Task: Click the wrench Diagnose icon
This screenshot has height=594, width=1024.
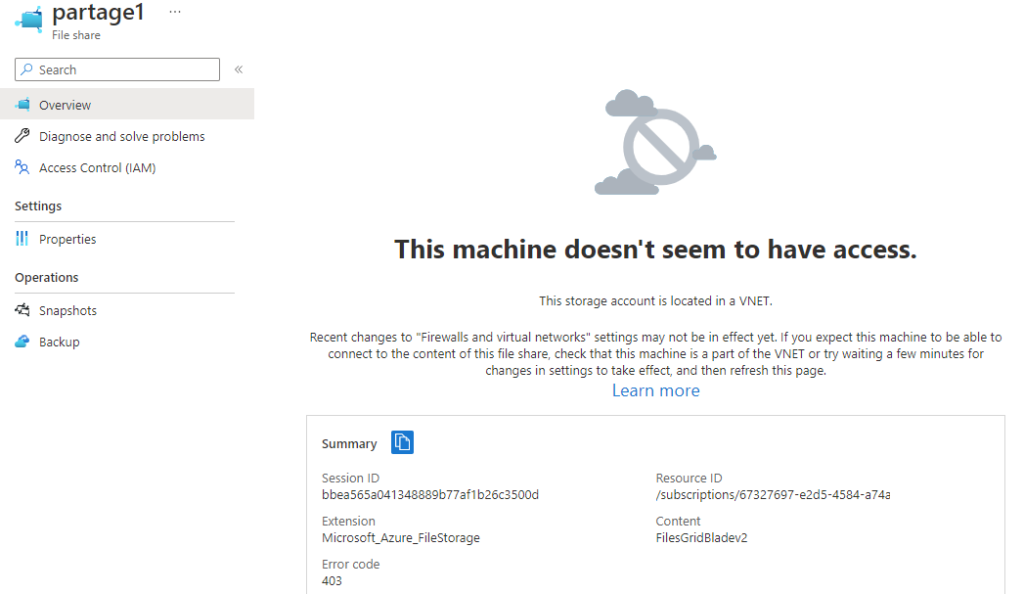Action: pos(22,136)
